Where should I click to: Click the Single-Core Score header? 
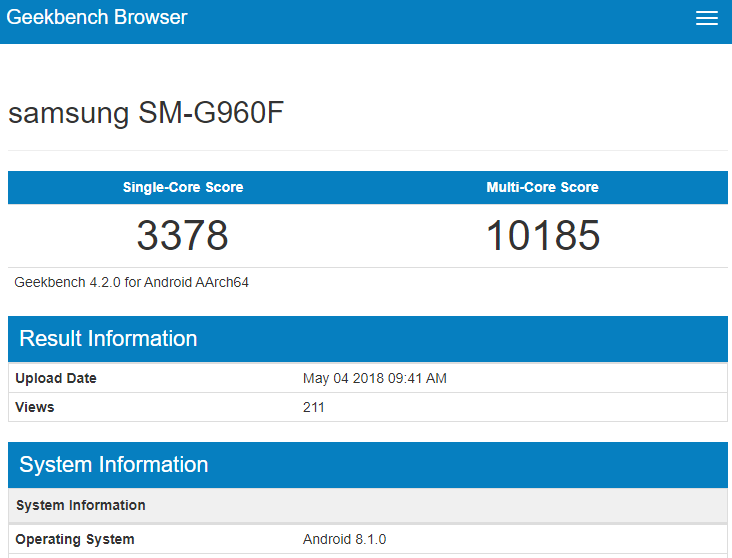point(183,187)
